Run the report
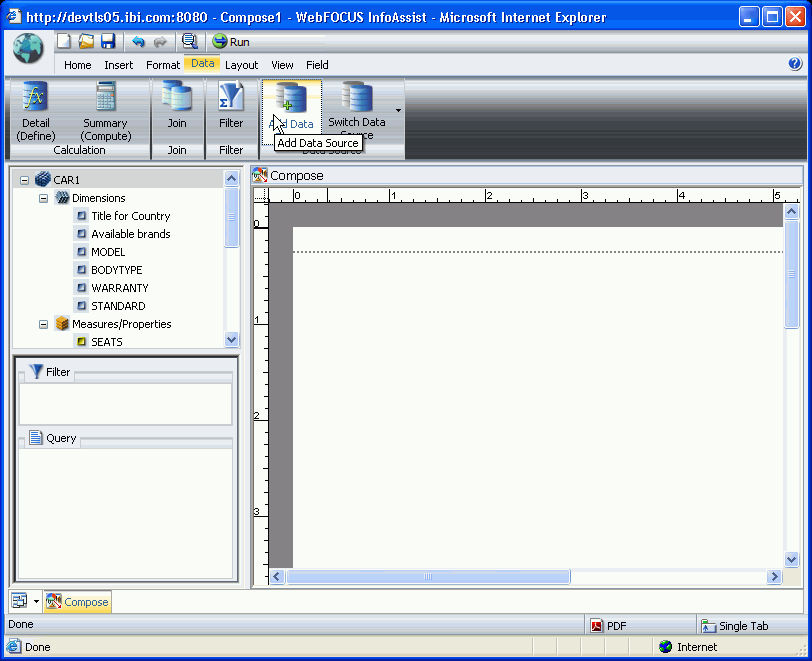The height and width of the screenshot is (661, 812). coord(231,41)
